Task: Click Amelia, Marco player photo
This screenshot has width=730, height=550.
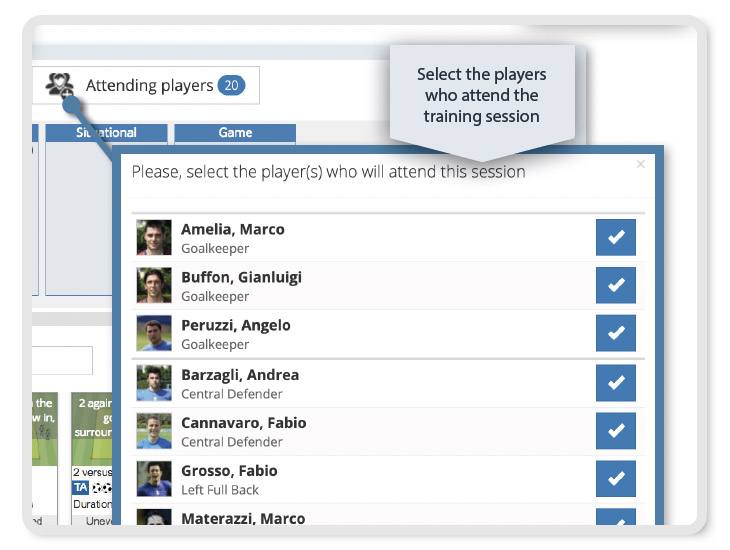Action: pos(154,238)
